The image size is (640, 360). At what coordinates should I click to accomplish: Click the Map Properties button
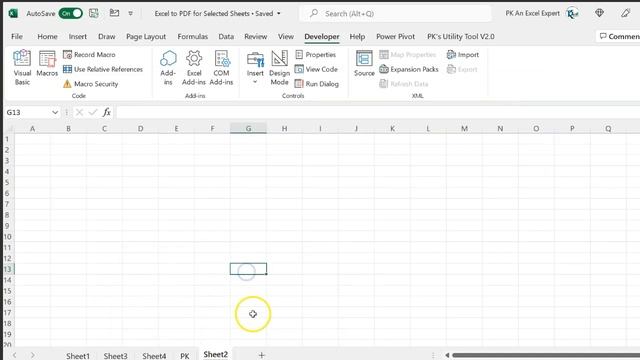pos(407,55)
